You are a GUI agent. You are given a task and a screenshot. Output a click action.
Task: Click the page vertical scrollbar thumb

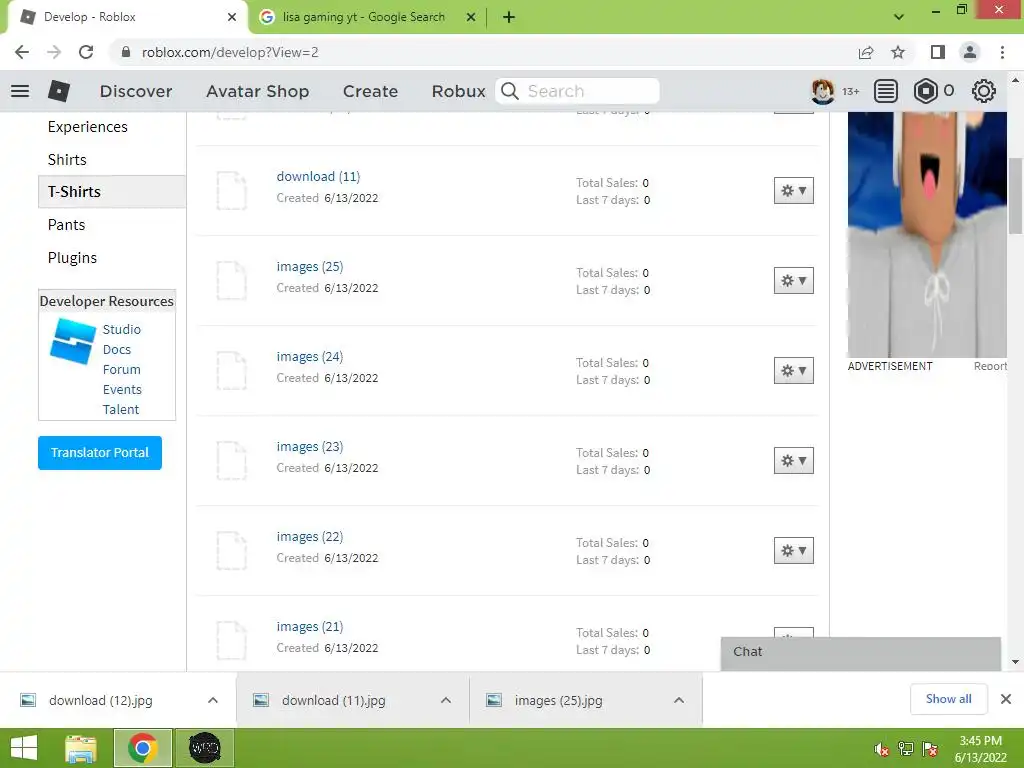(x=1016, y=196)
